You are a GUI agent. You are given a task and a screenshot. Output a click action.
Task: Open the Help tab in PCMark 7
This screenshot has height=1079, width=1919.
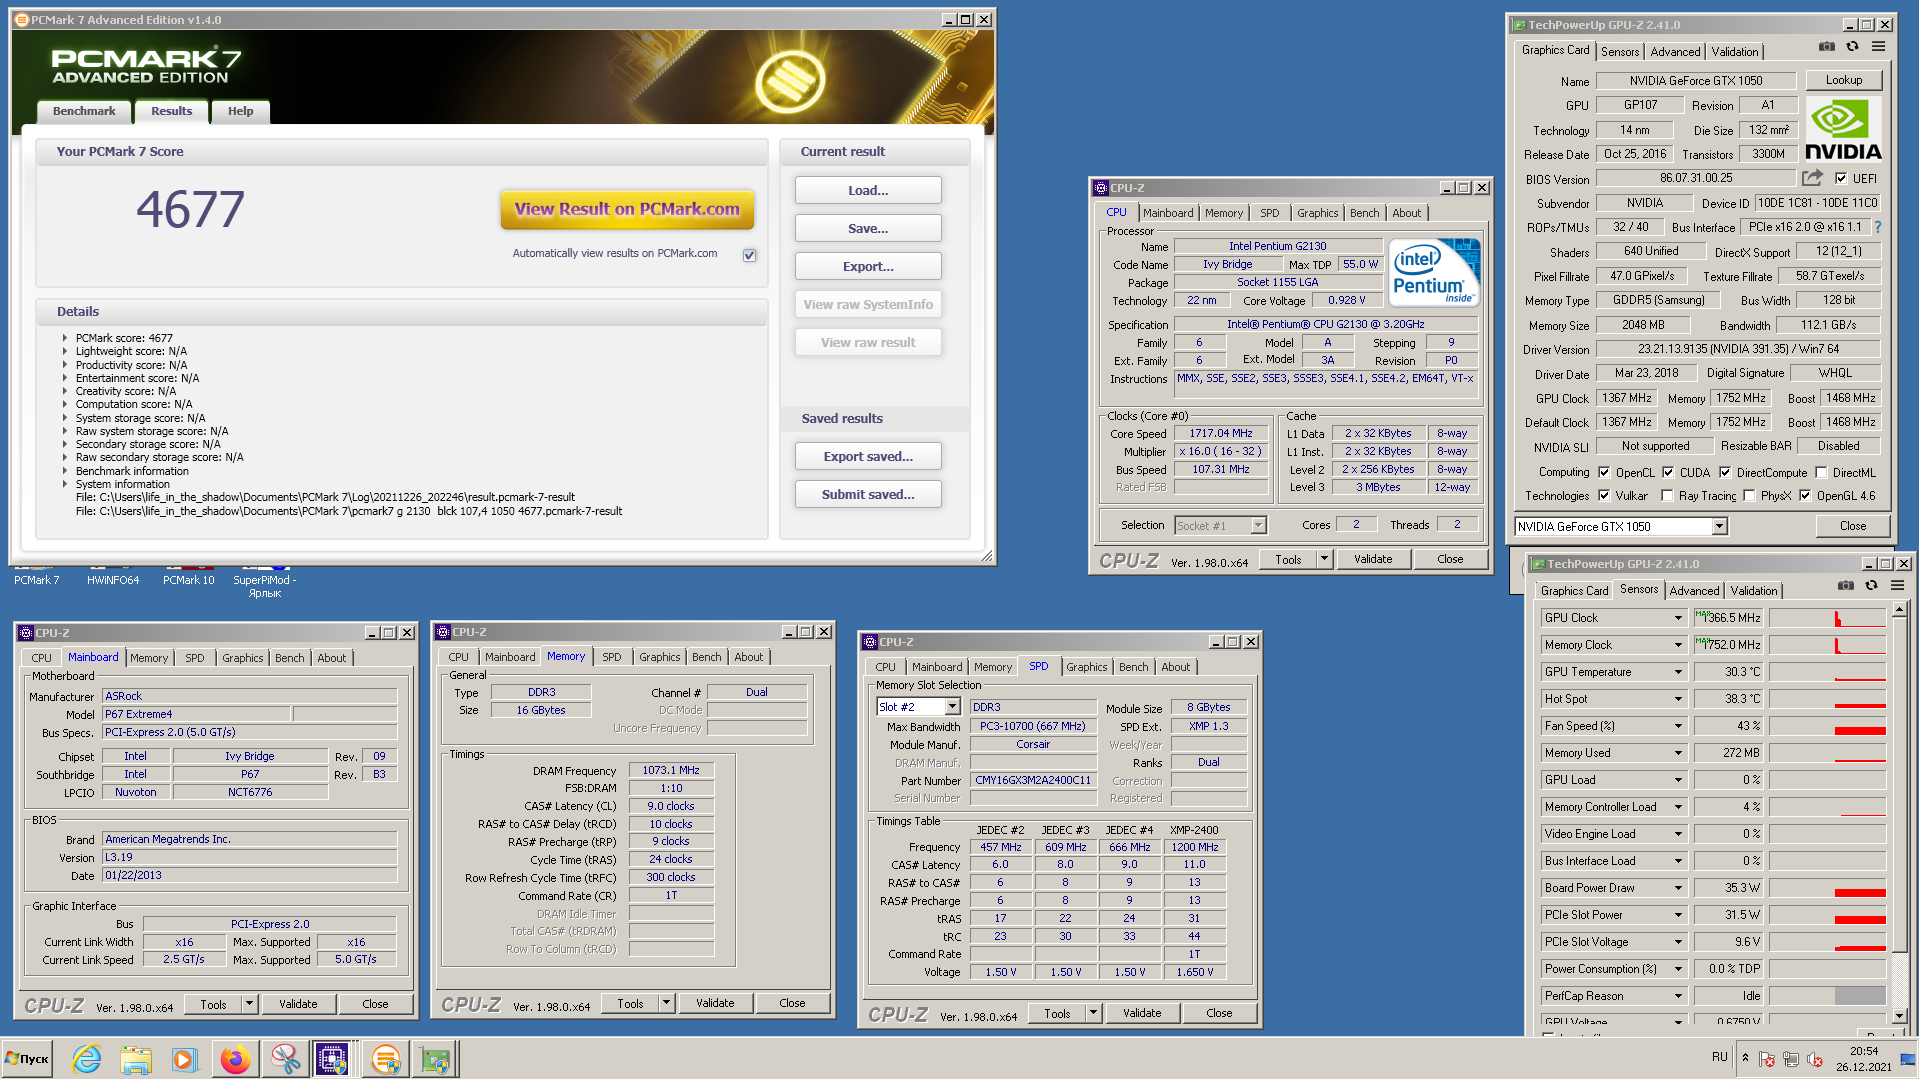[240, 111]
